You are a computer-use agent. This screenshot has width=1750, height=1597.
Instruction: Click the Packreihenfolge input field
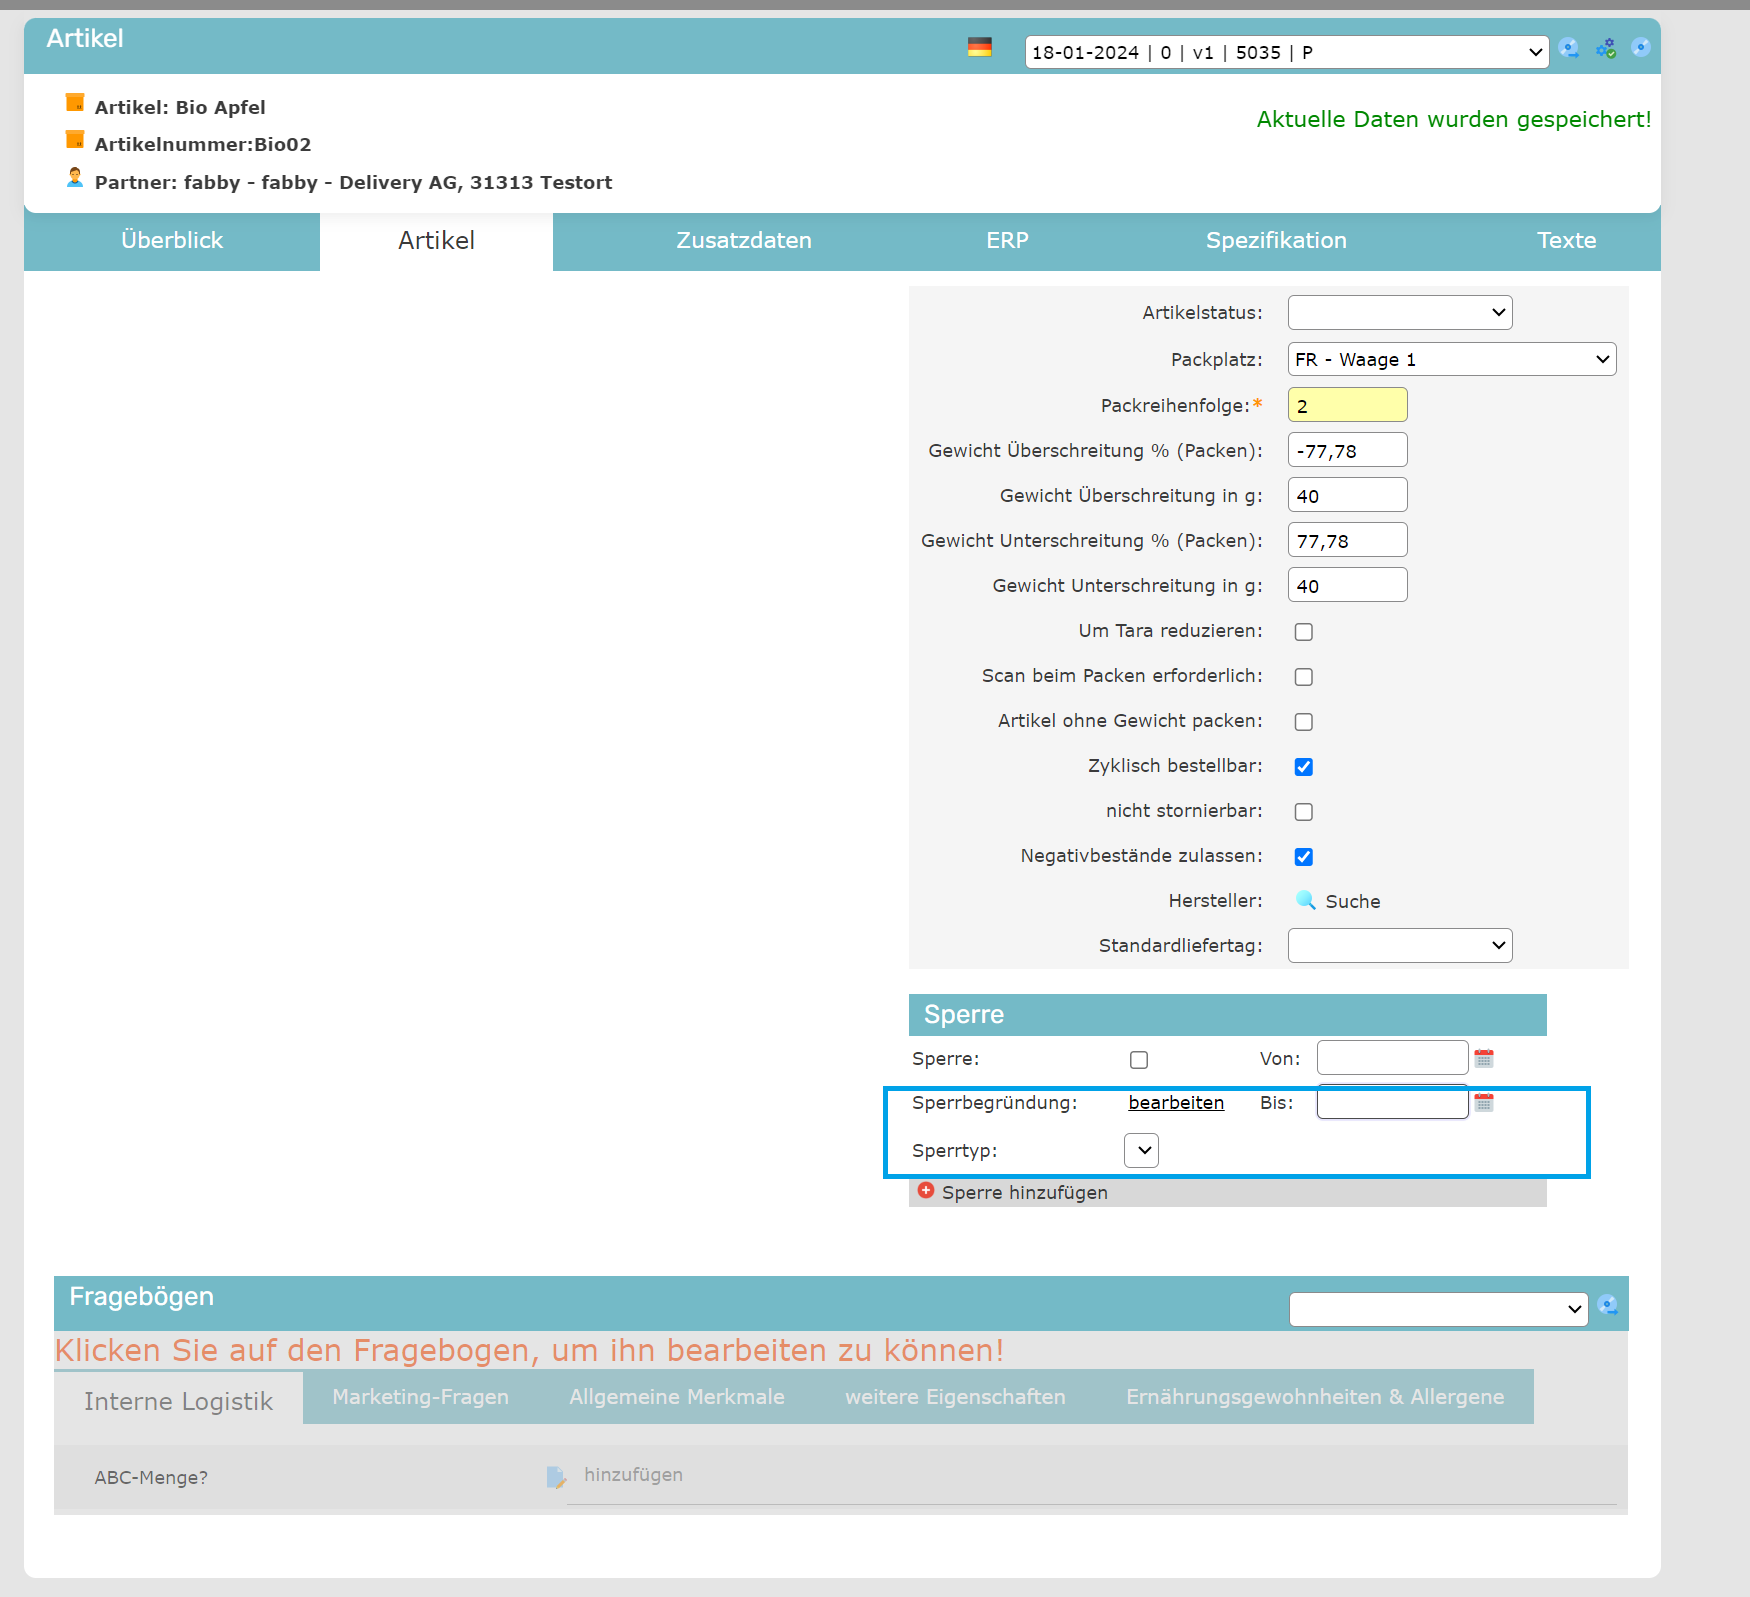[1347, 406]
